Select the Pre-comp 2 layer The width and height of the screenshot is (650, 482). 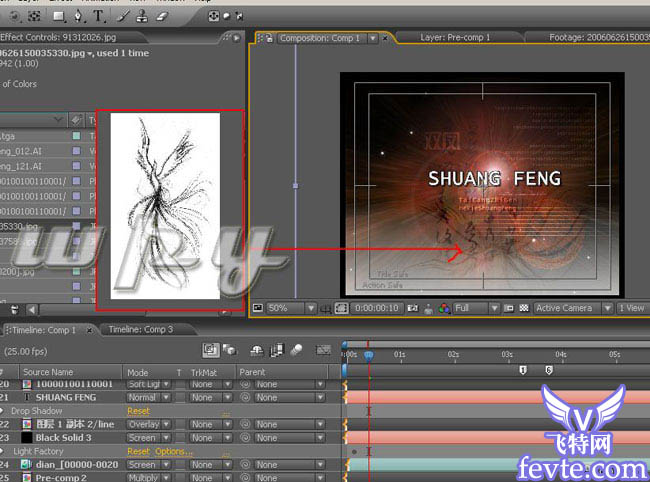[x=61, y=477]
